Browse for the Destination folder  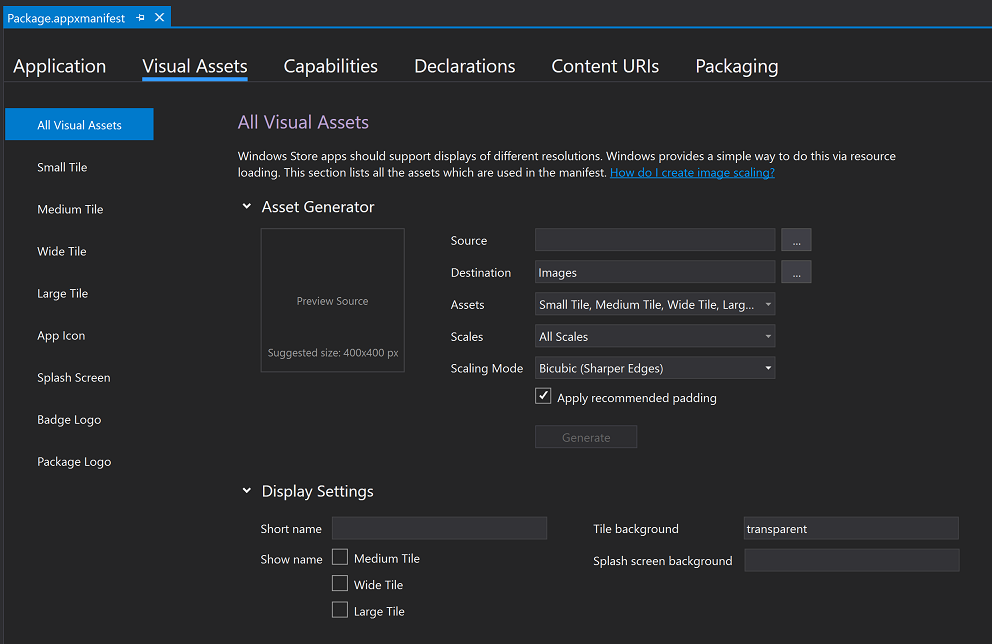(796, 272)
